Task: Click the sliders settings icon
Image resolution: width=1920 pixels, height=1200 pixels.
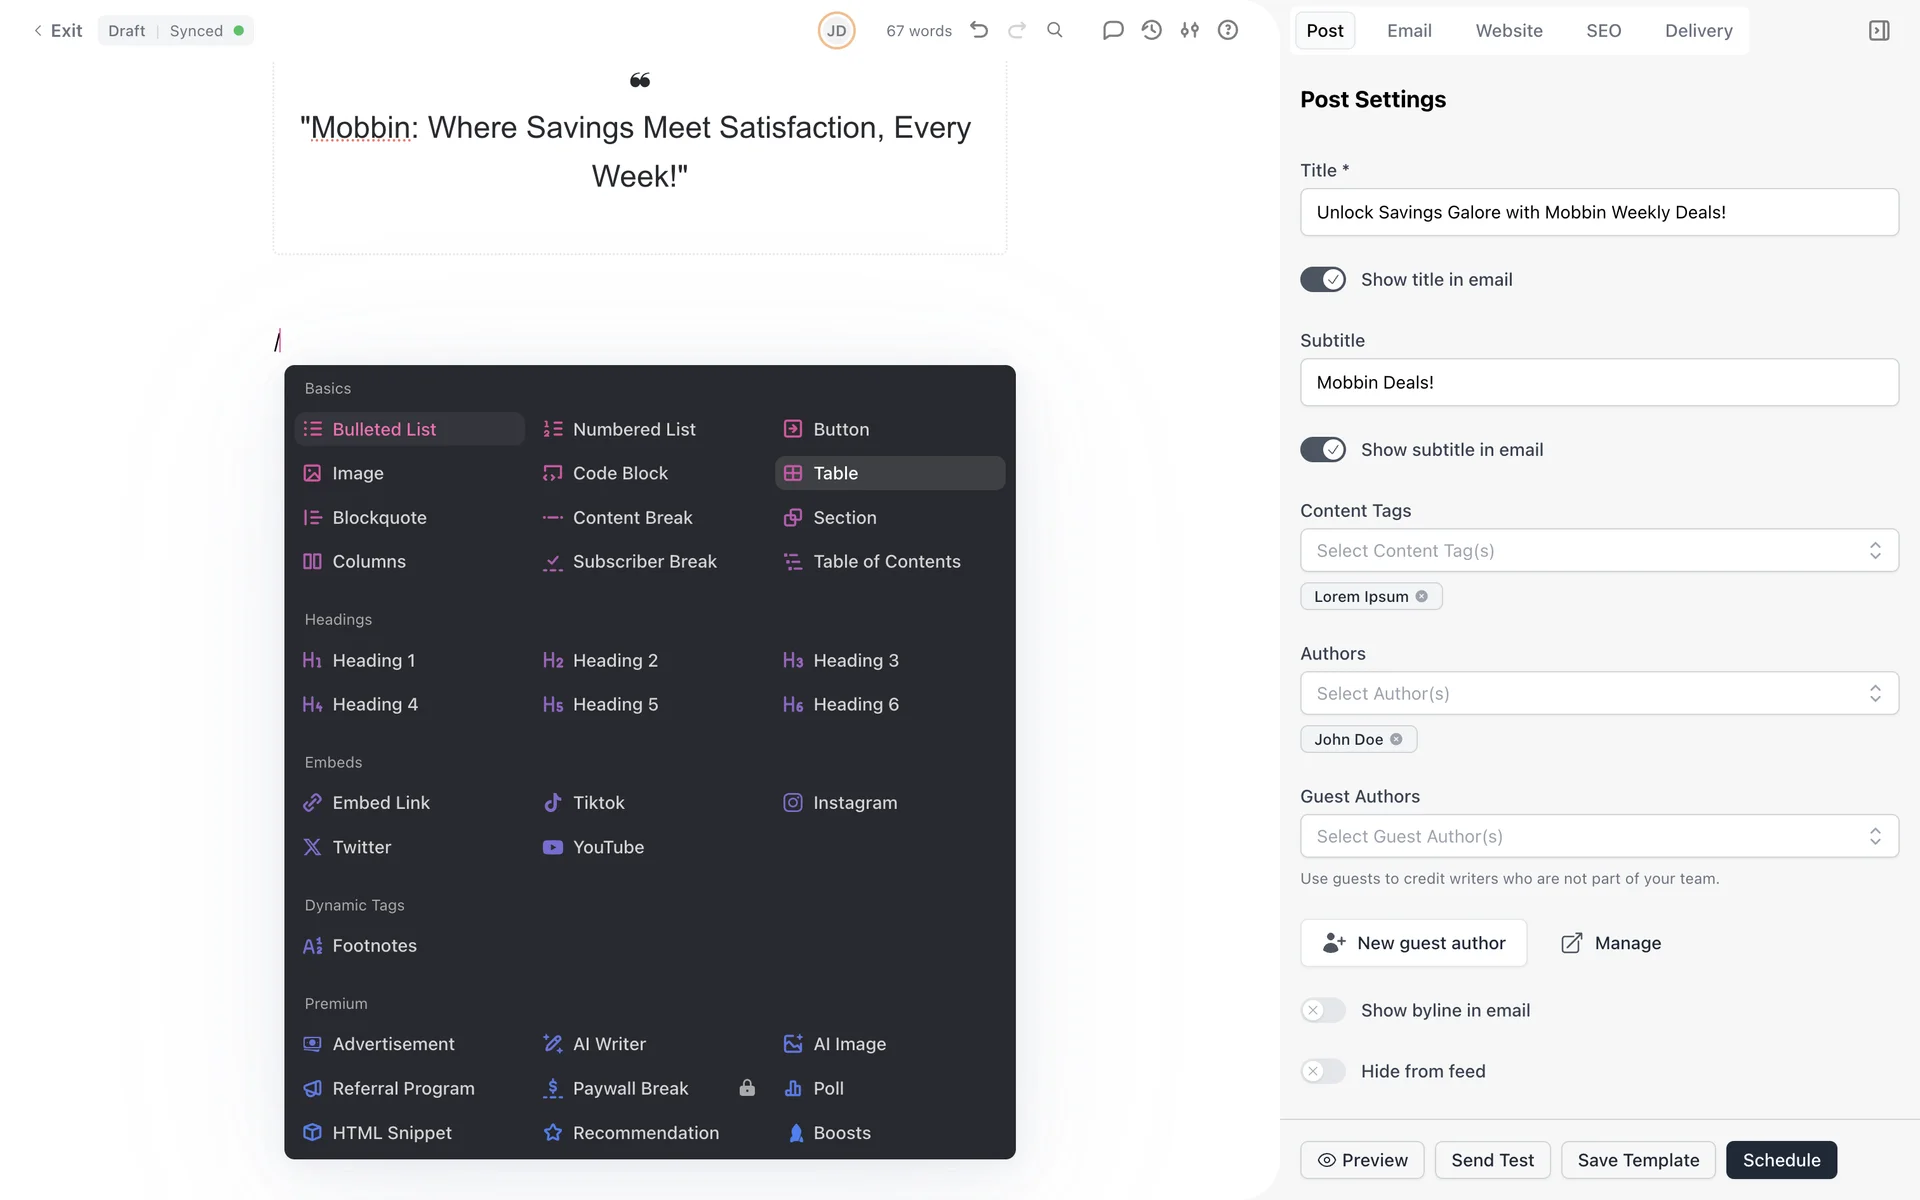Action: (x=1189, y=30)
